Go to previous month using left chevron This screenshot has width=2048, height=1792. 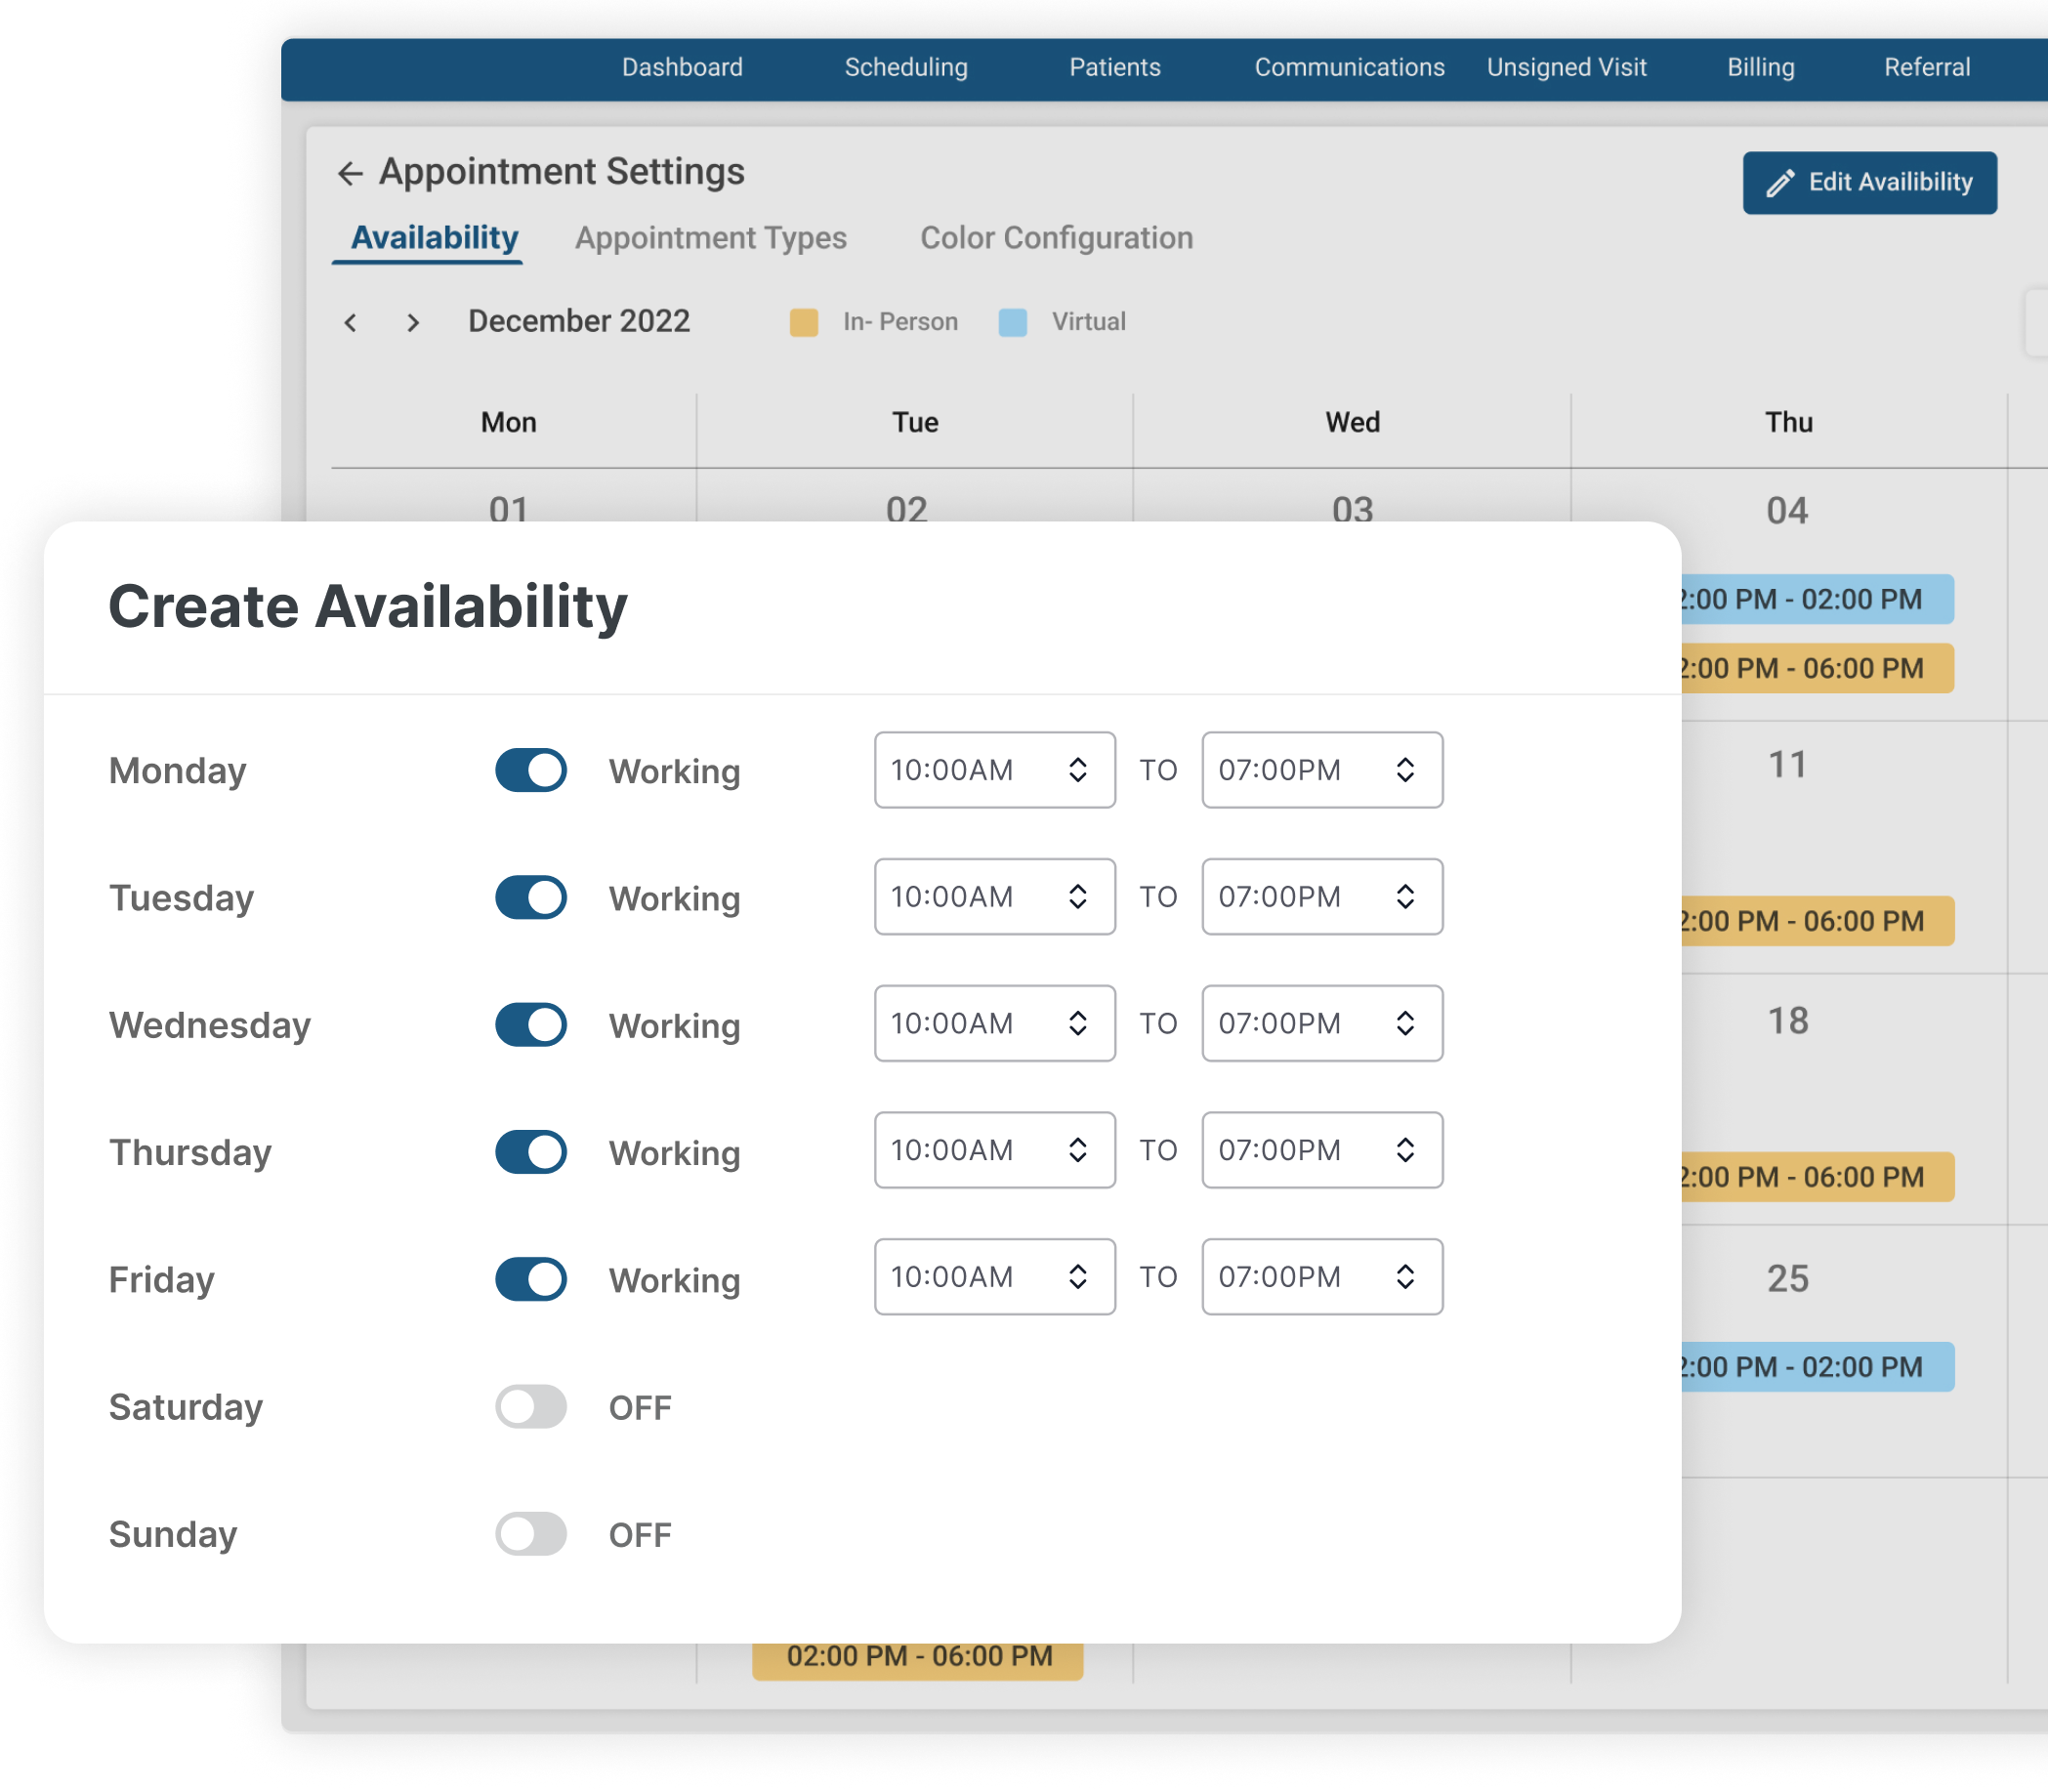[x=350, y=322]
